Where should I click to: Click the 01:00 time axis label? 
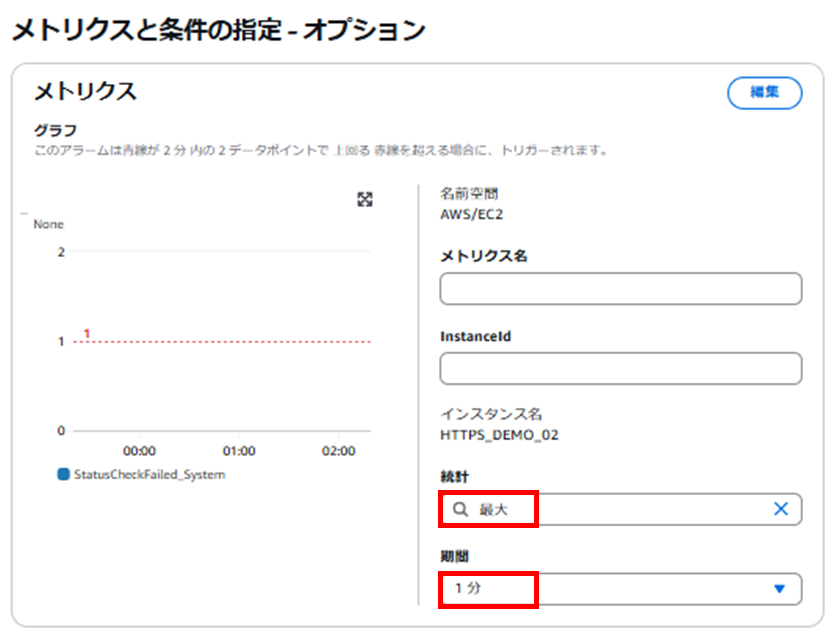coord(239,451)
